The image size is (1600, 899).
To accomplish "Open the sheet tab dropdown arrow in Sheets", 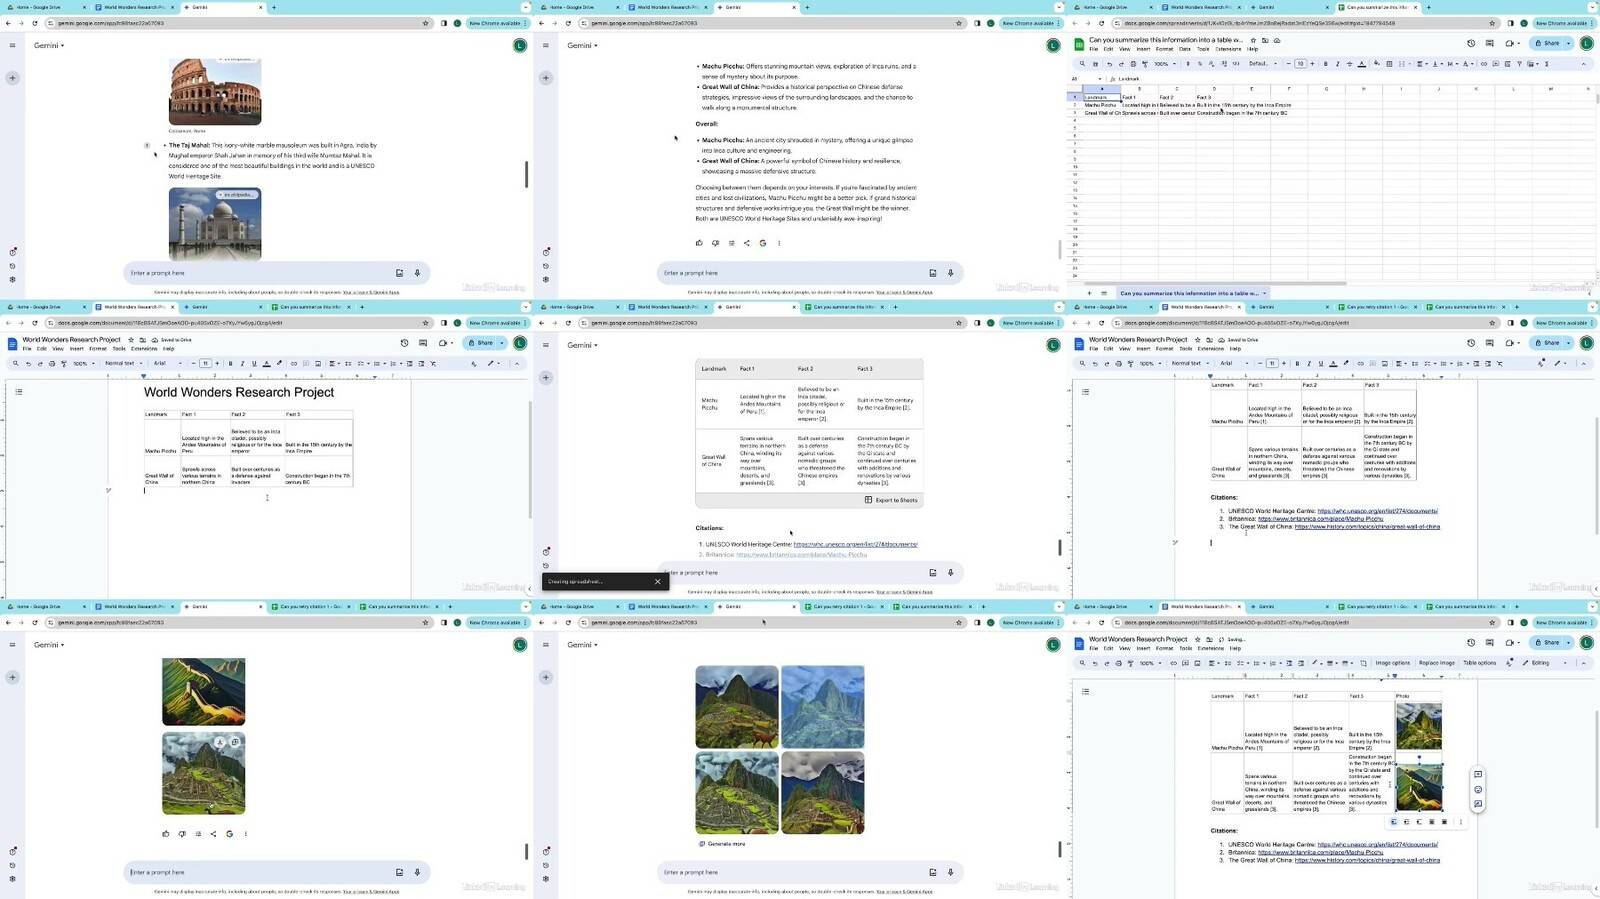I will click(1264, 293).
